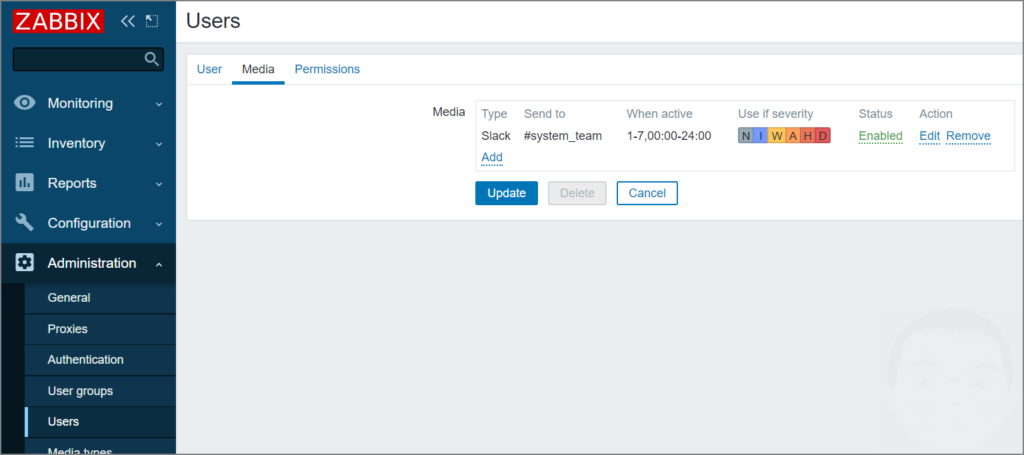Image resolution: width=1024 pixels, height=455 pixels.
Task: Click the I (Information) severity box
Action: (x=761, y=136)
